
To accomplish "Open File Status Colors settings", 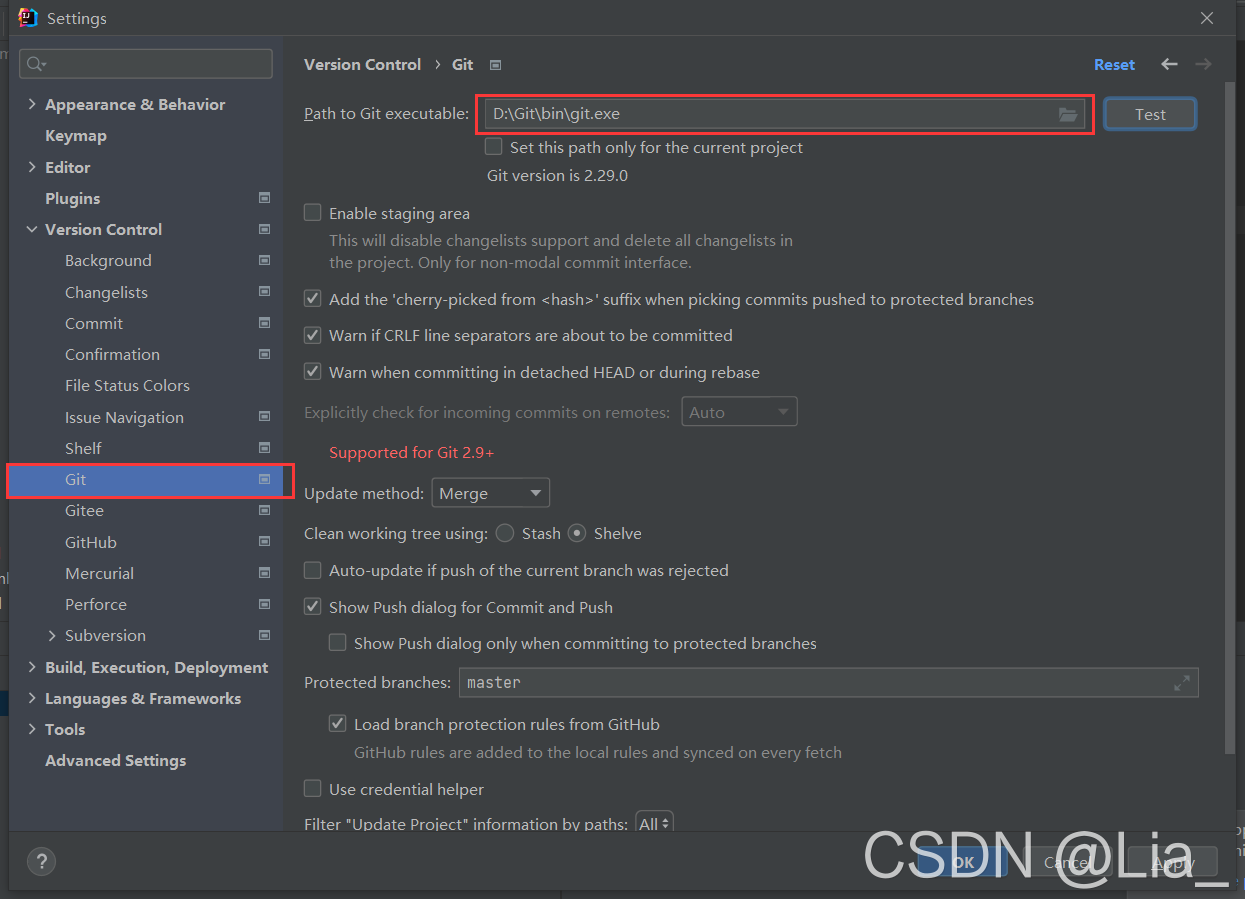I will pyautogui.click(x=127, y=385).
